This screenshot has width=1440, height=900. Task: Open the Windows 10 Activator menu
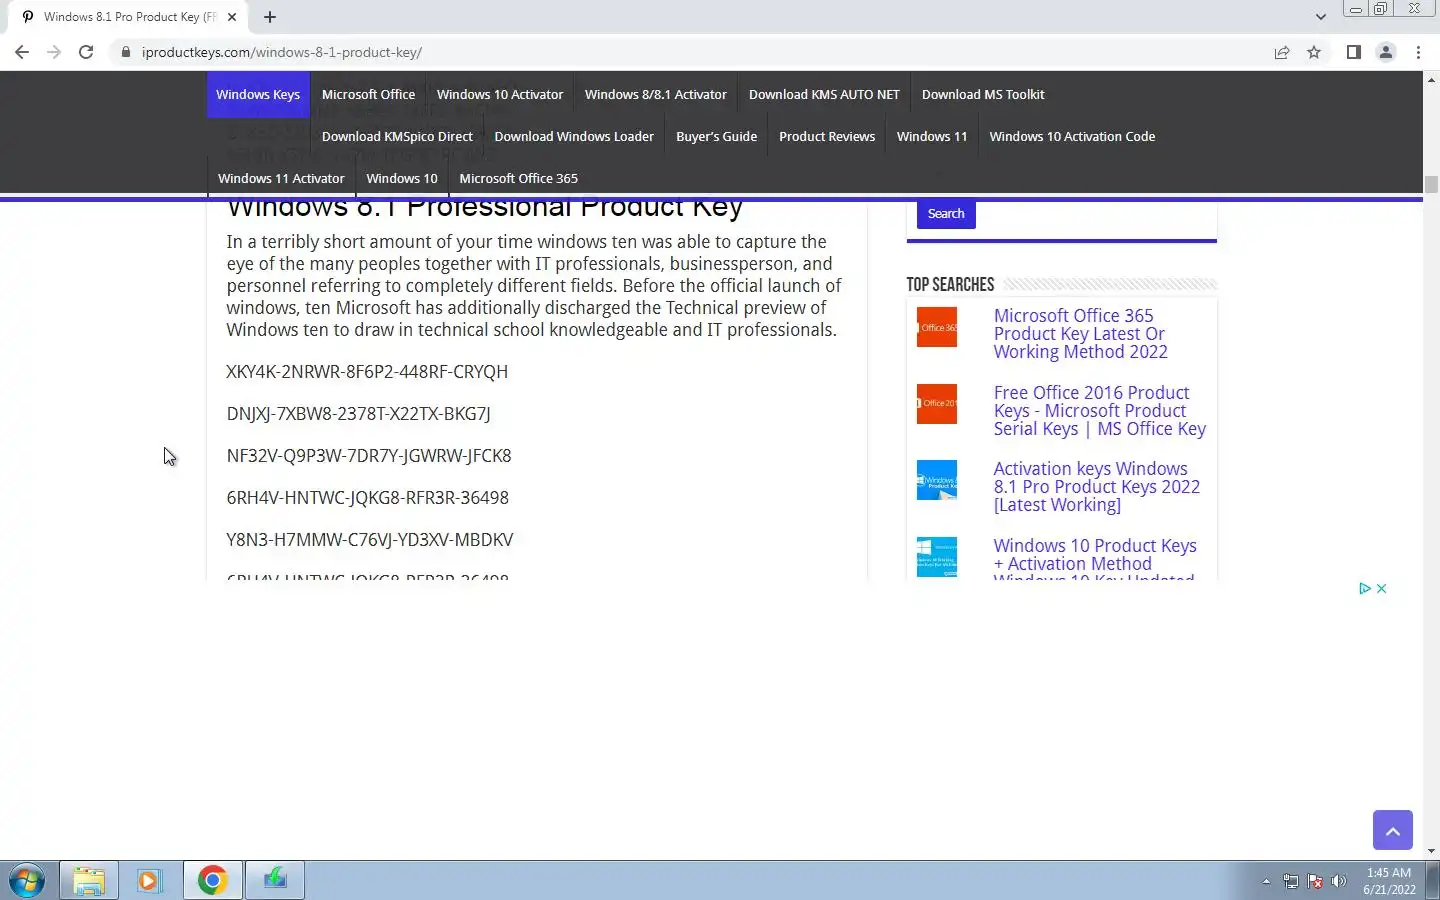500,94
